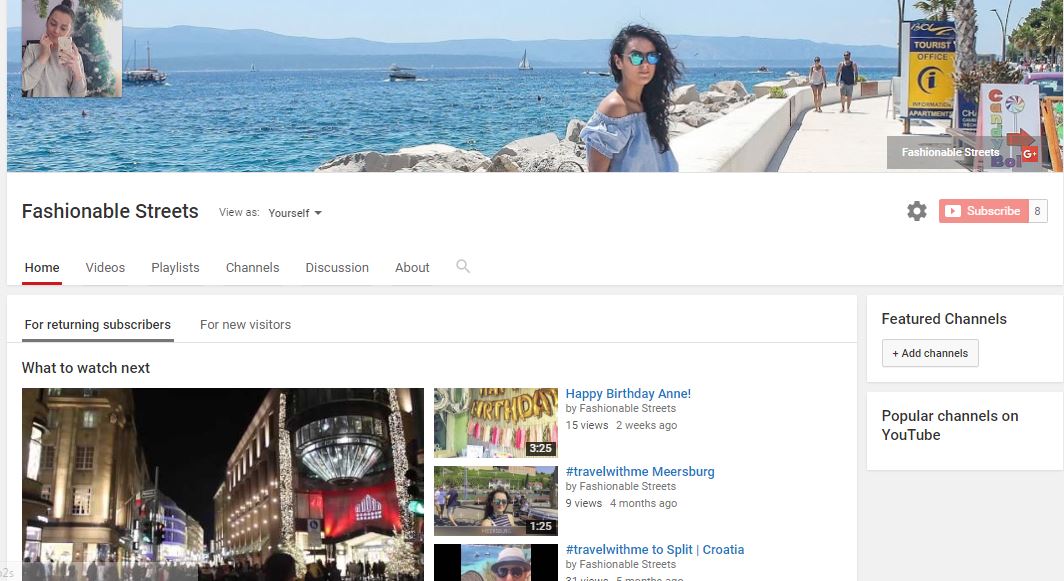
Task: Play the large featured night street video
Action: [x=223, y=485]
